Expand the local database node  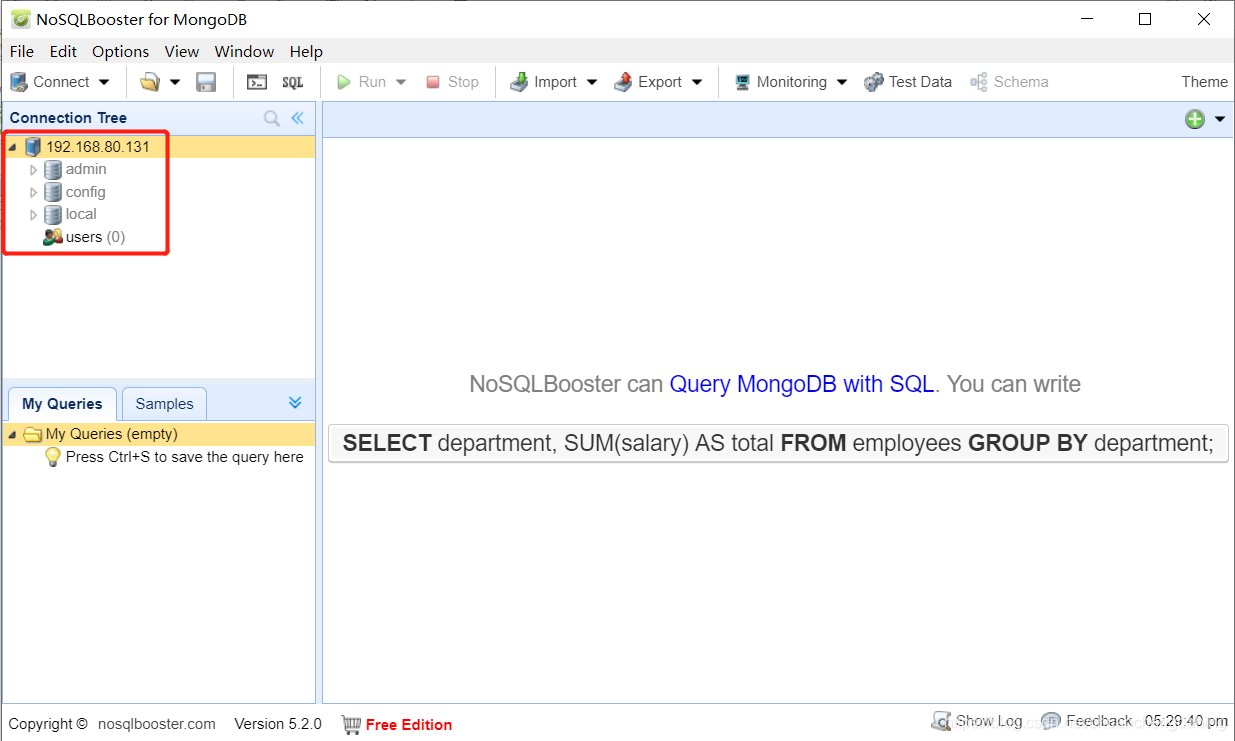(33, 214)
